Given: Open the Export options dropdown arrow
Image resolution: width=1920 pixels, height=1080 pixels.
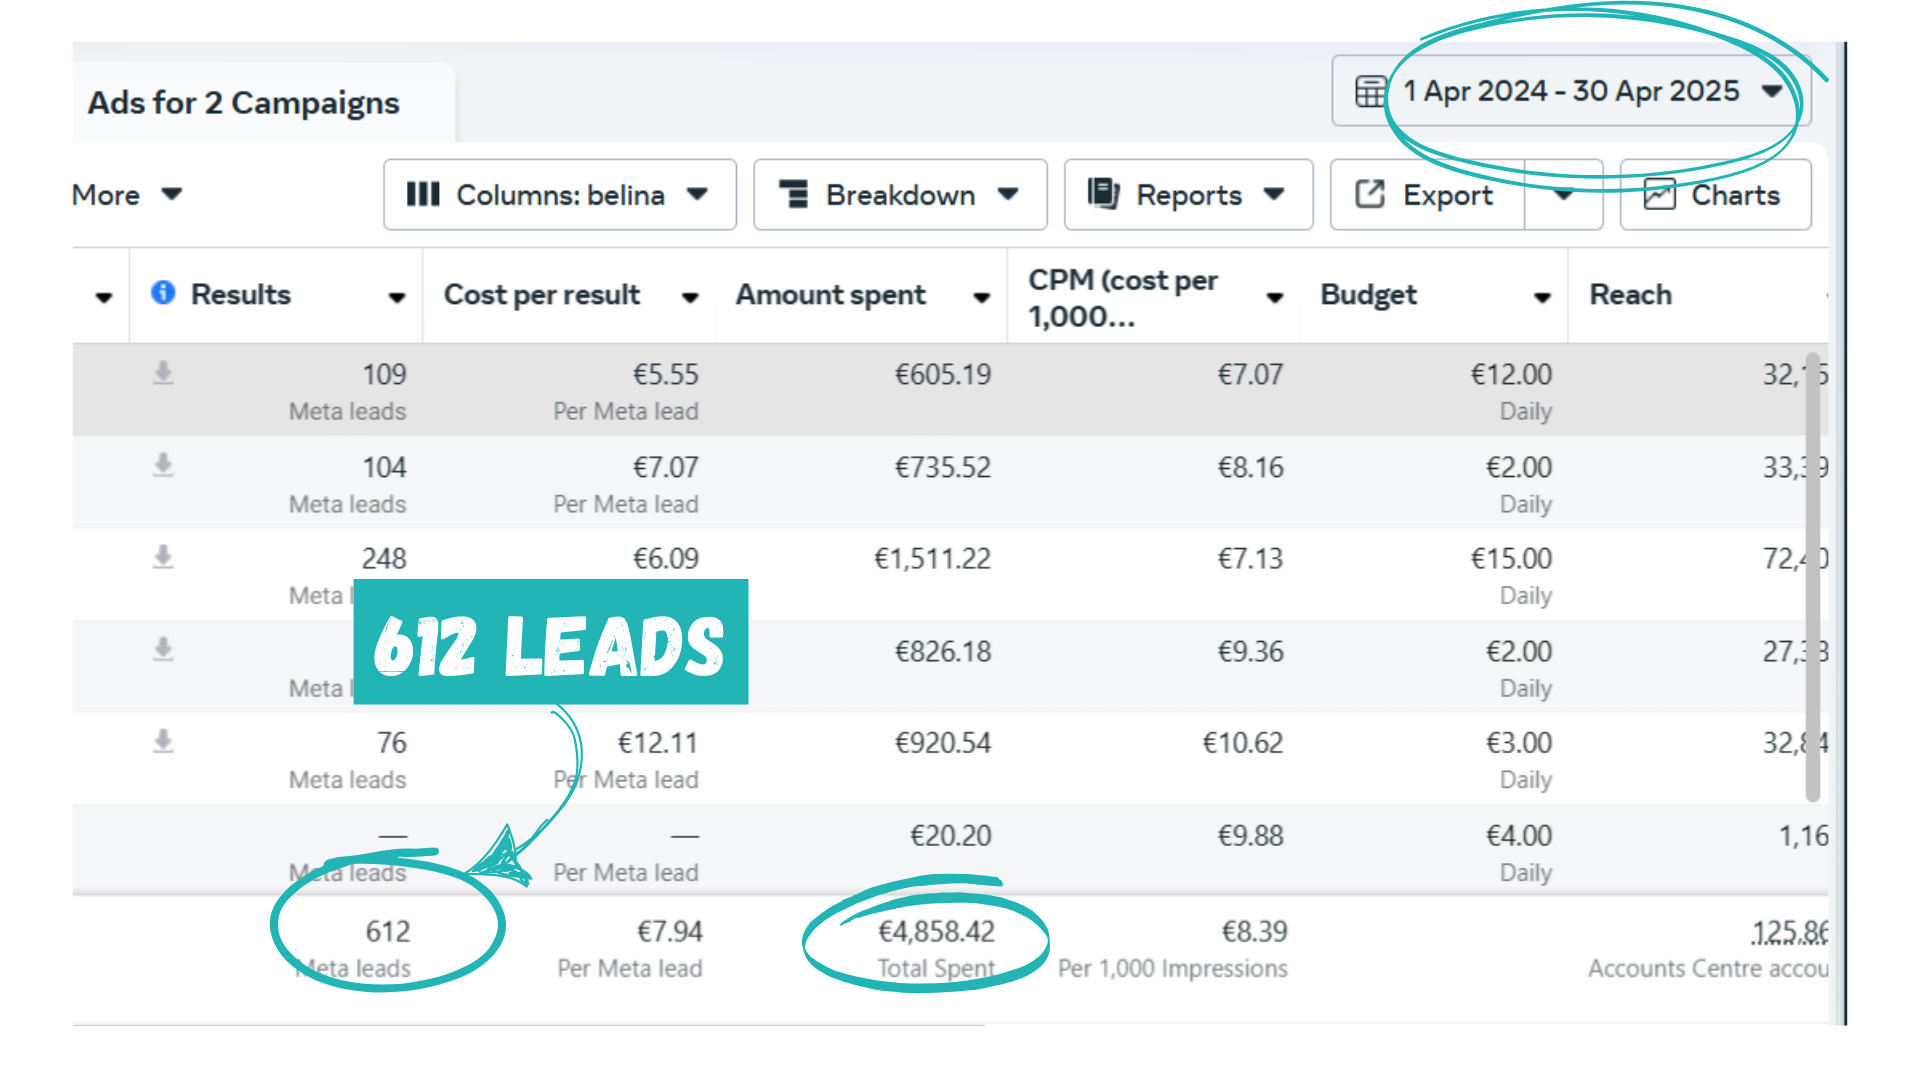Looking at the screenshot, I should [1563, 195].
